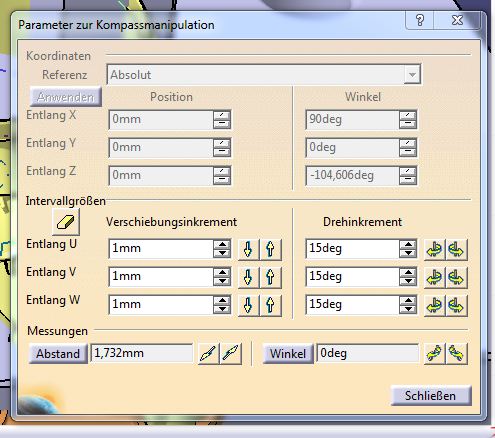Click second measured-angle rotate icon beside Winkel
Screen dimensions: 495x438
coord(456,353)
